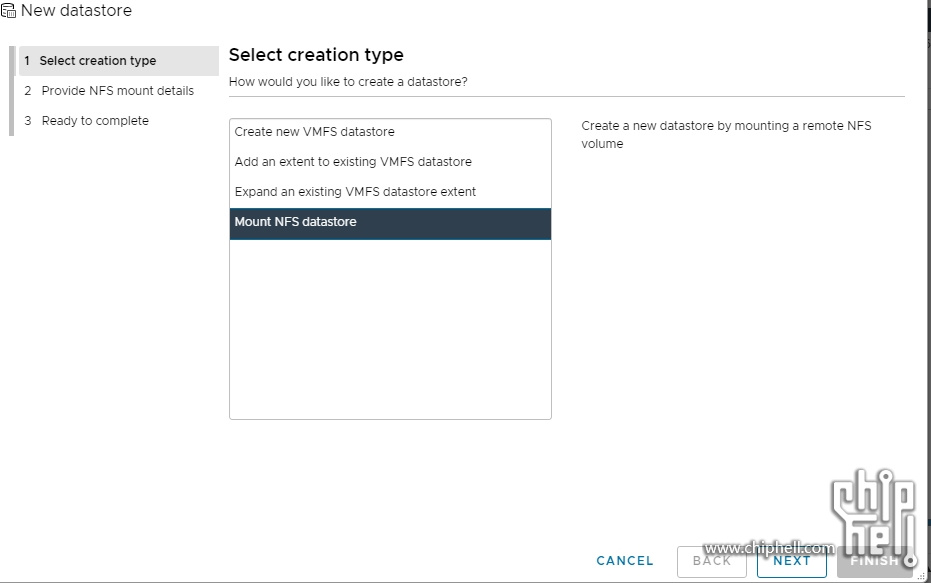
Task: Click the remote NFS volume description text
Action: tap(726, 135)
